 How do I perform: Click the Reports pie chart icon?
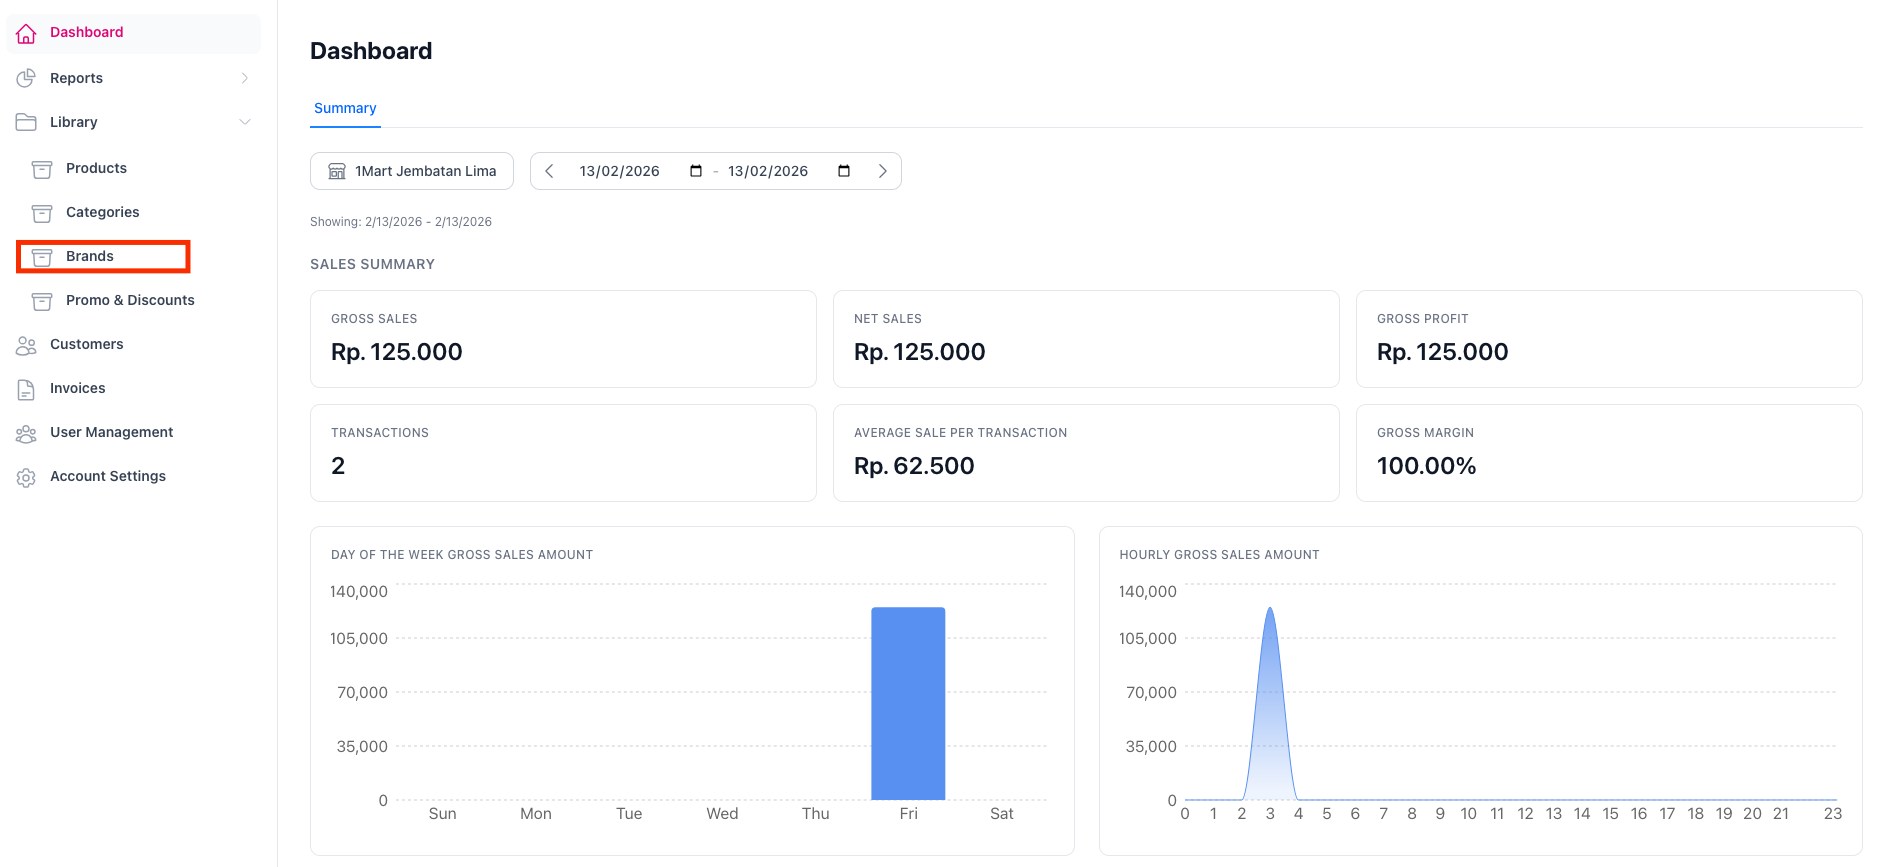click(x=27, y=78)
